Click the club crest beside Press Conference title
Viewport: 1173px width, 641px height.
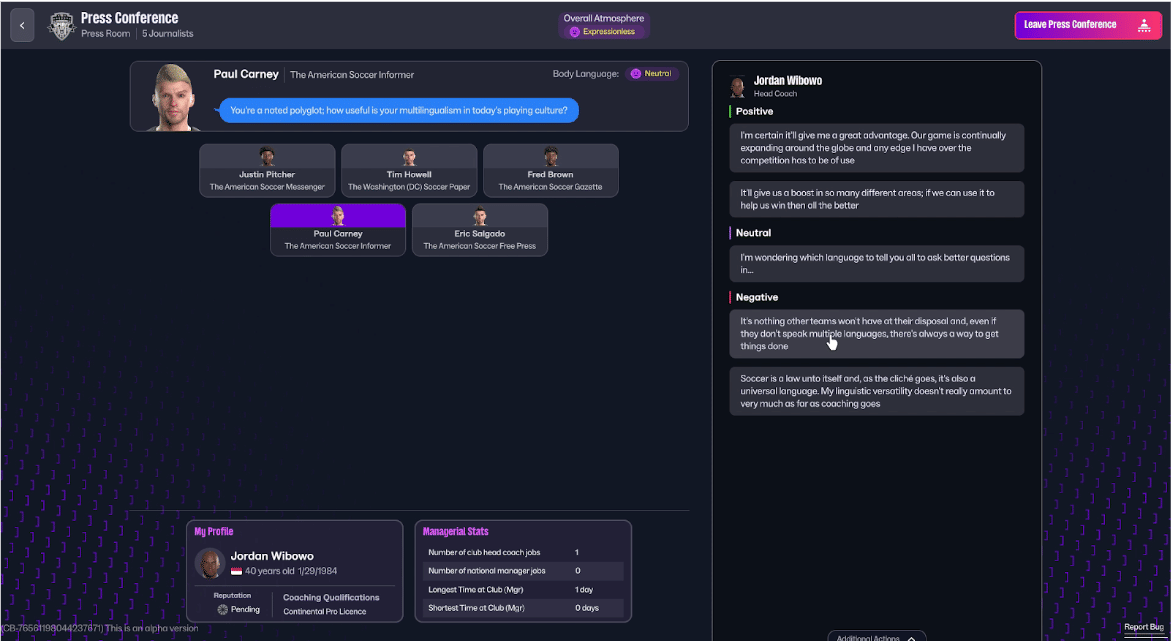(61, 24)
